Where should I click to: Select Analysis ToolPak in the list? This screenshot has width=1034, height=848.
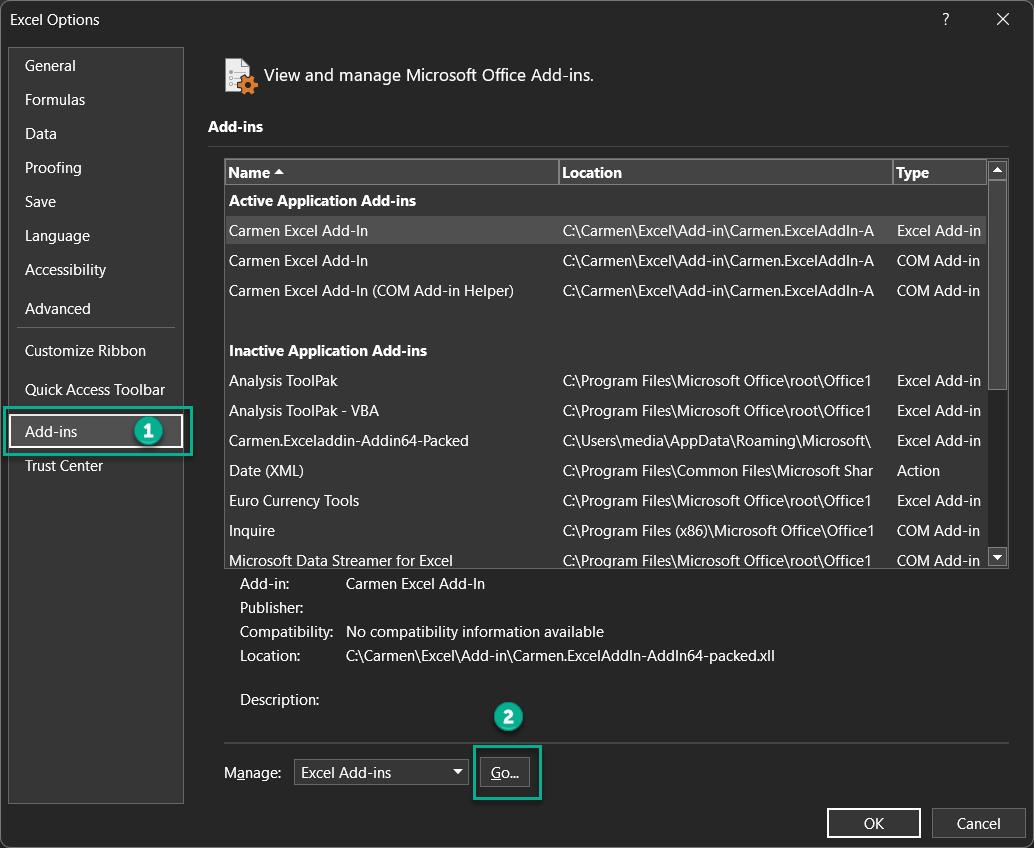point(284,381)
